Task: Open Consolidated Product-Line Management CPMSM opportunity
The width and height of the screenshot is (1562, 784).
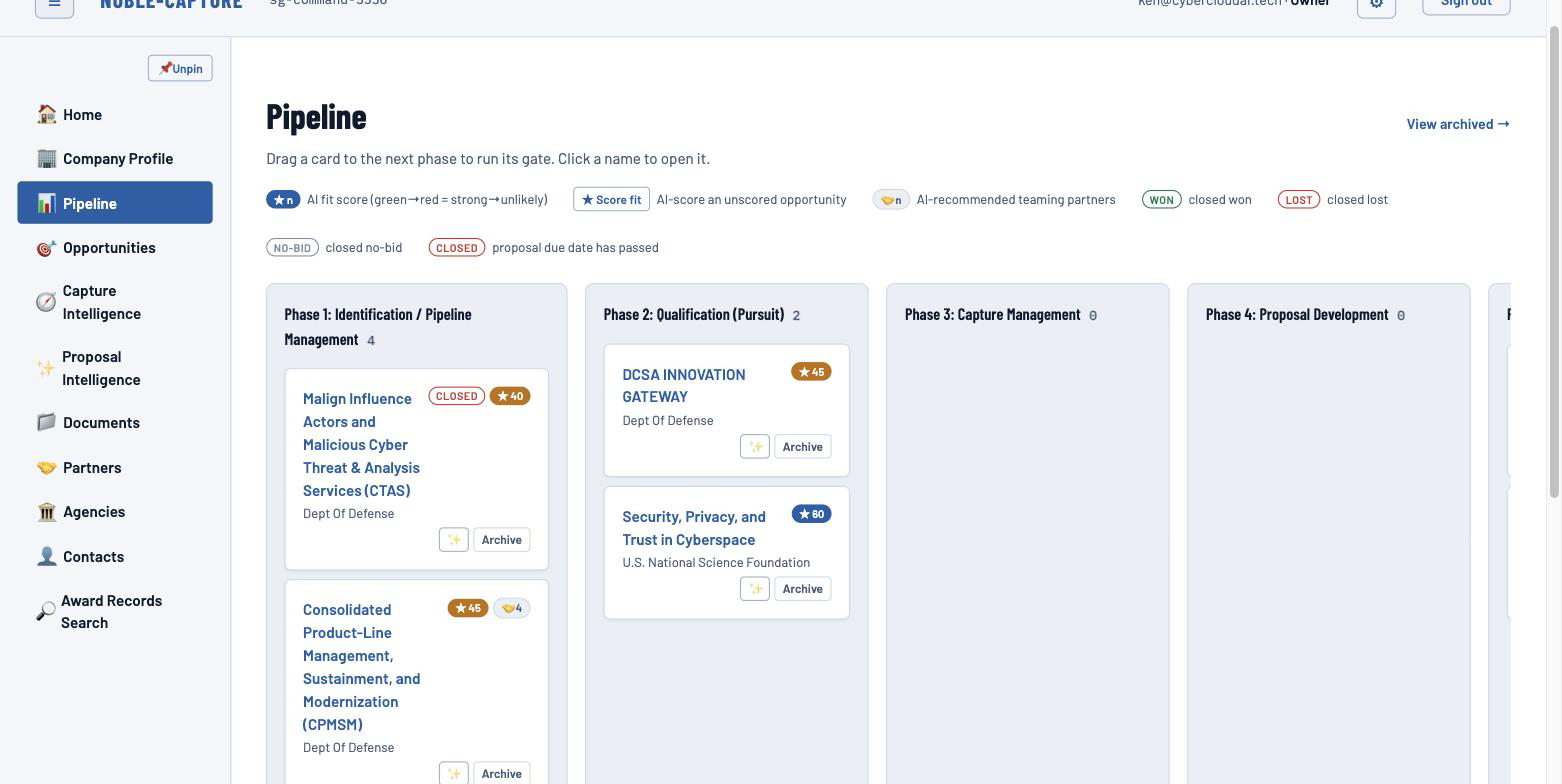Action: 361,667
